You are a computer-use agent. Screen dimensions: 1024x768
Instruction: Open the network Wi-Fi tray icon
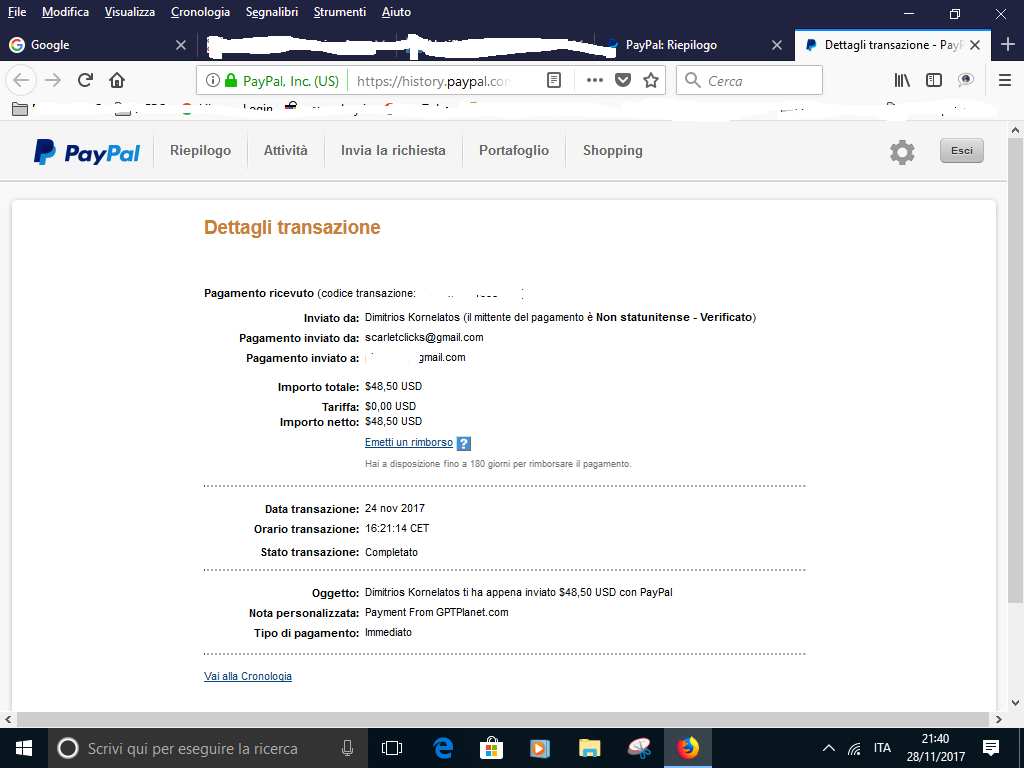coord(854,748)
